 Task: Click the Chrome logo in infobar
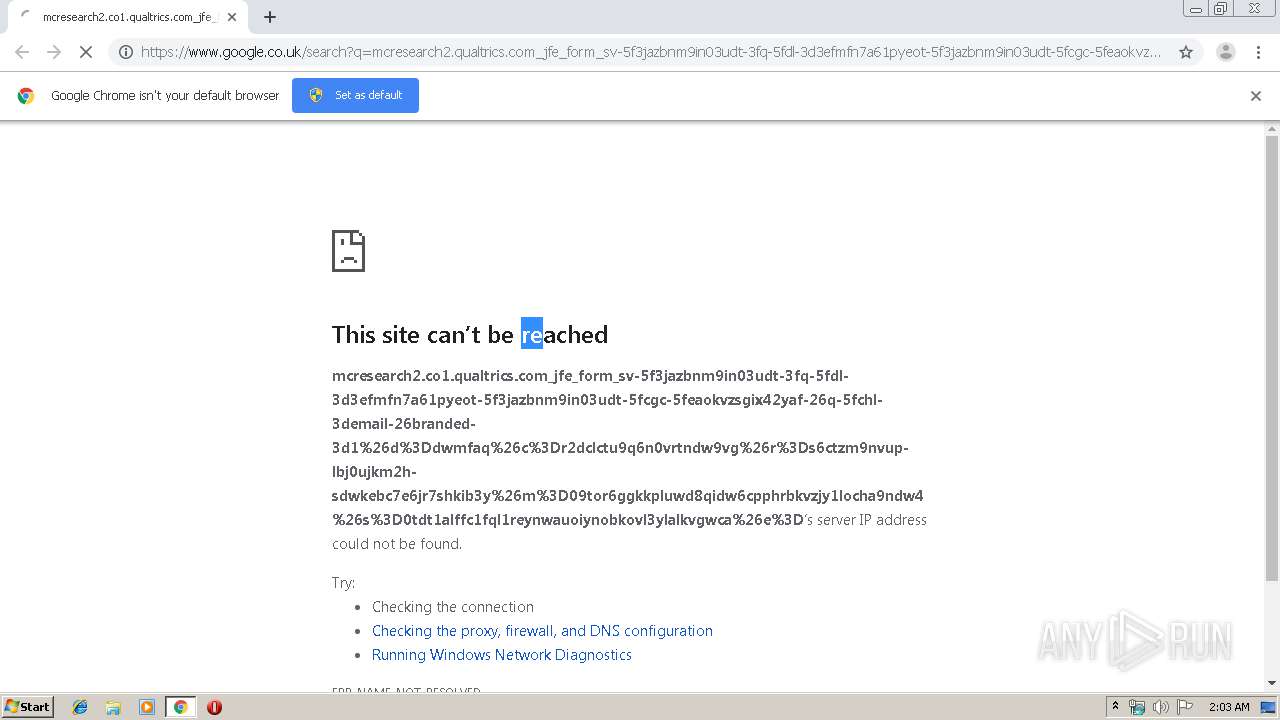[26, 96]
